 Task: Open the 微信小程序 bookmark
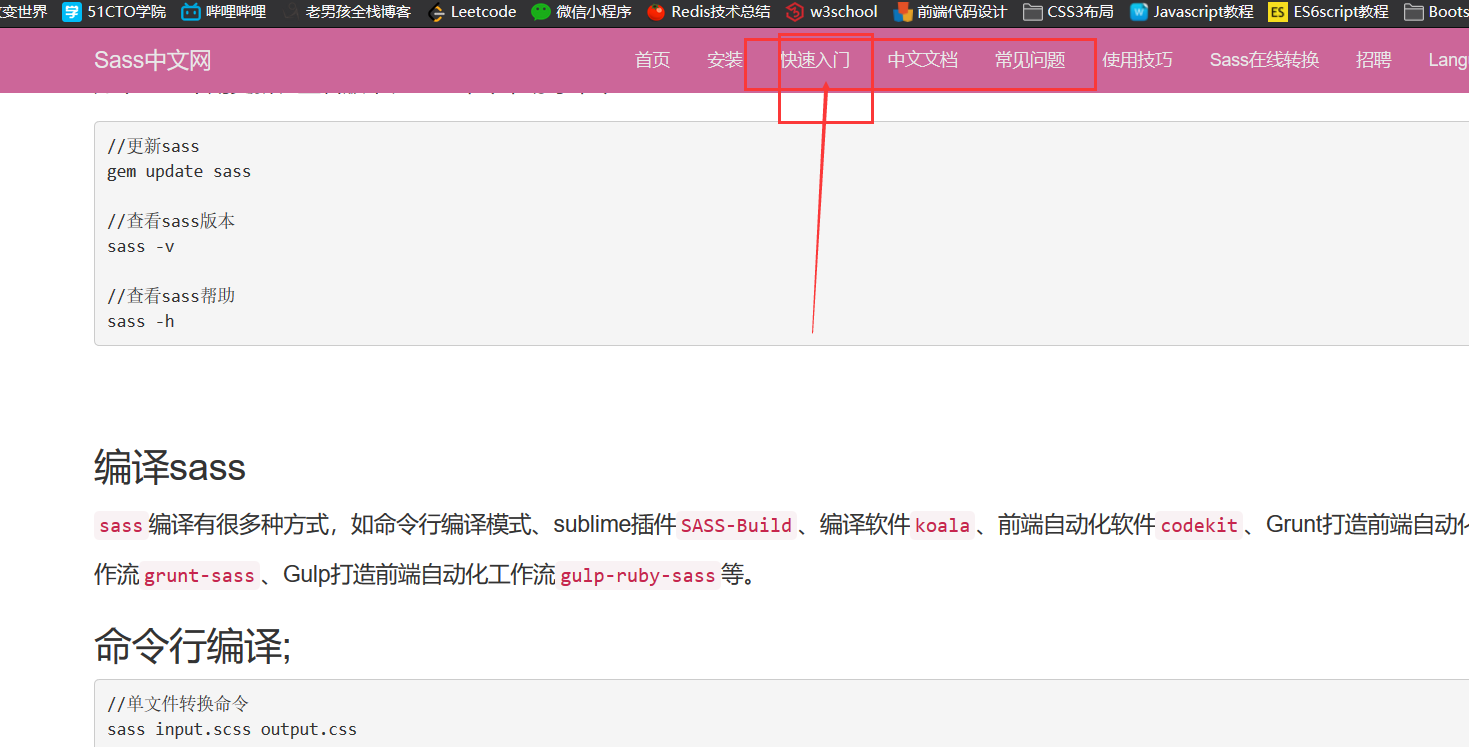click(581, 12)
